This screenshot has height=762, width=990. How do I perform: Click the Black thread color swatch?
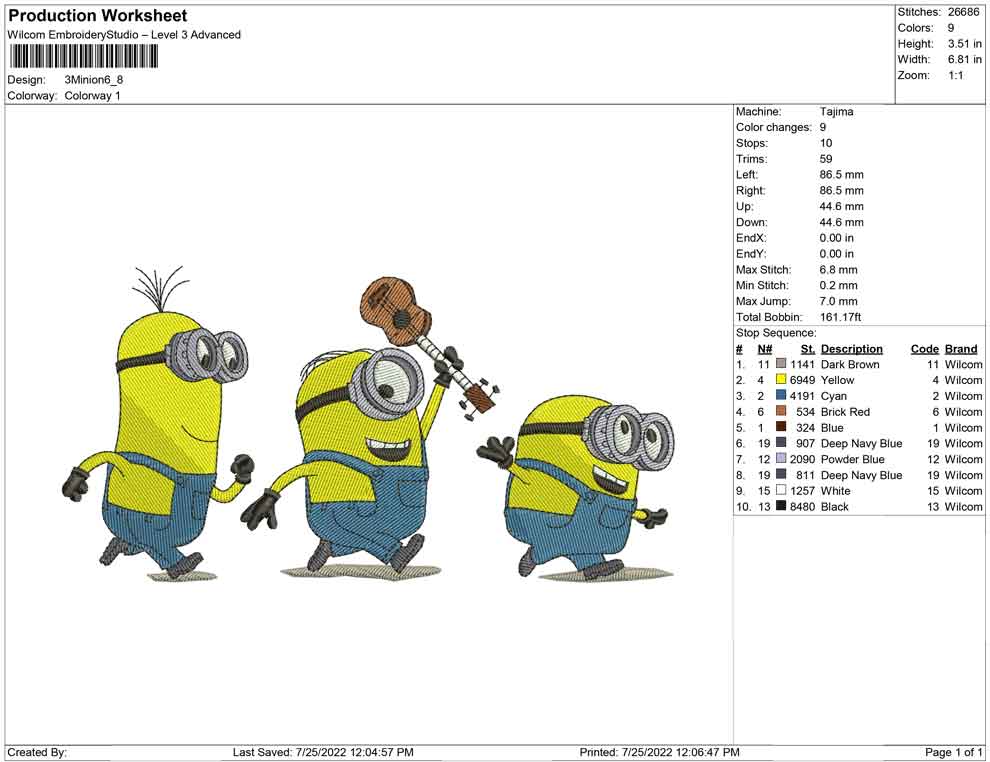click(x=781, y=506)
